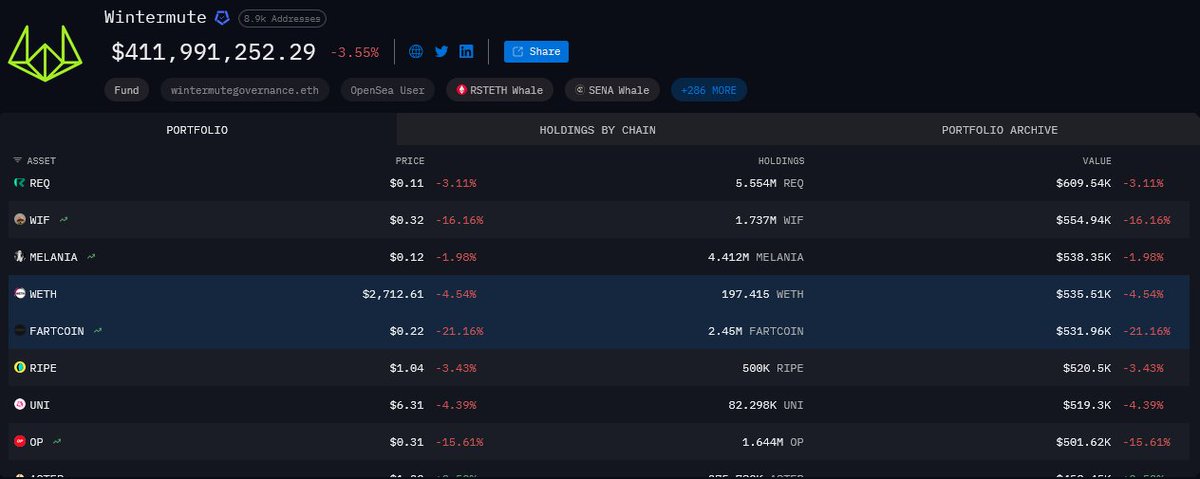
Task: Open the RIPE asset name
Action: 43,368
